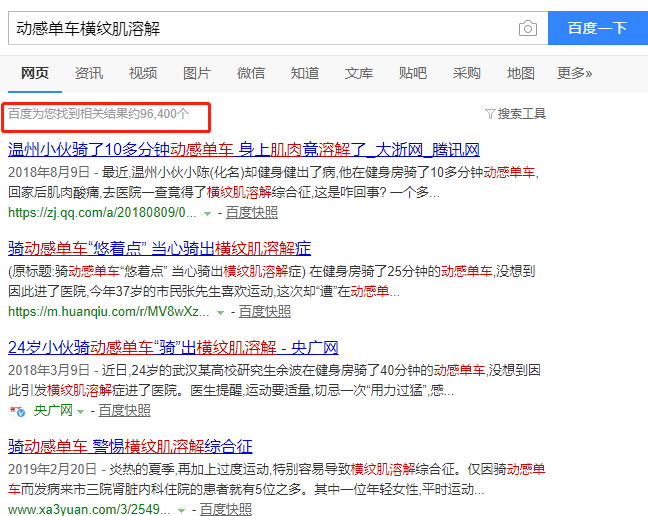Switch to the 微信 tab
This screenshot has height=516, width=648.
[251, 73]
